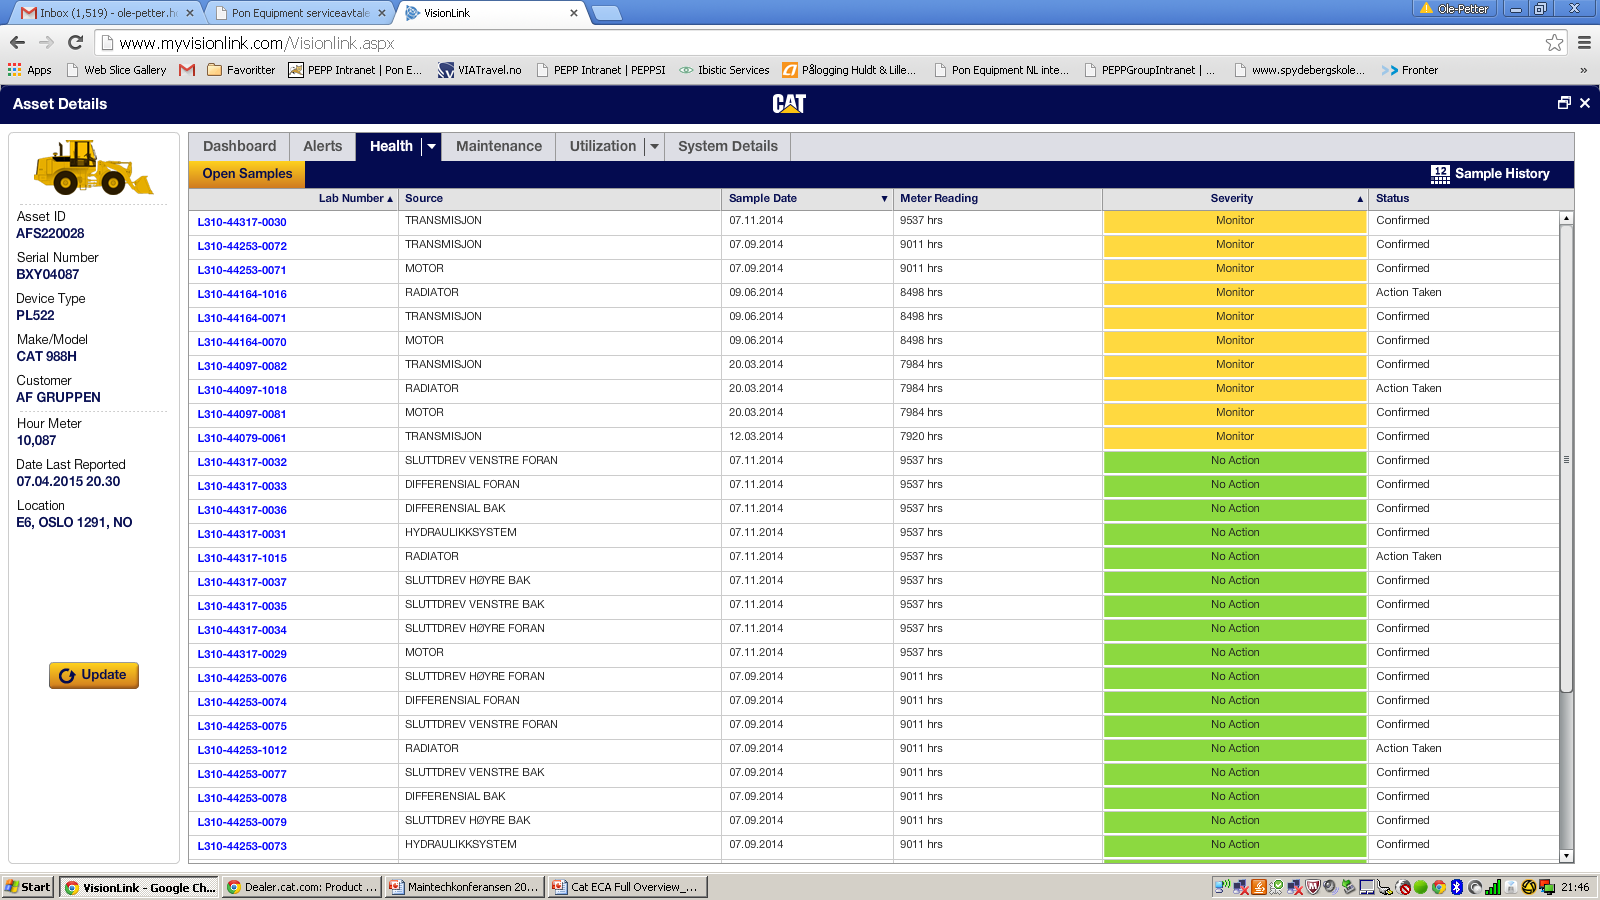Click the table scrollbar down arrow
Image resolution: width=1600 pixels, height=900 pixels.
[x=1567, y=856]
